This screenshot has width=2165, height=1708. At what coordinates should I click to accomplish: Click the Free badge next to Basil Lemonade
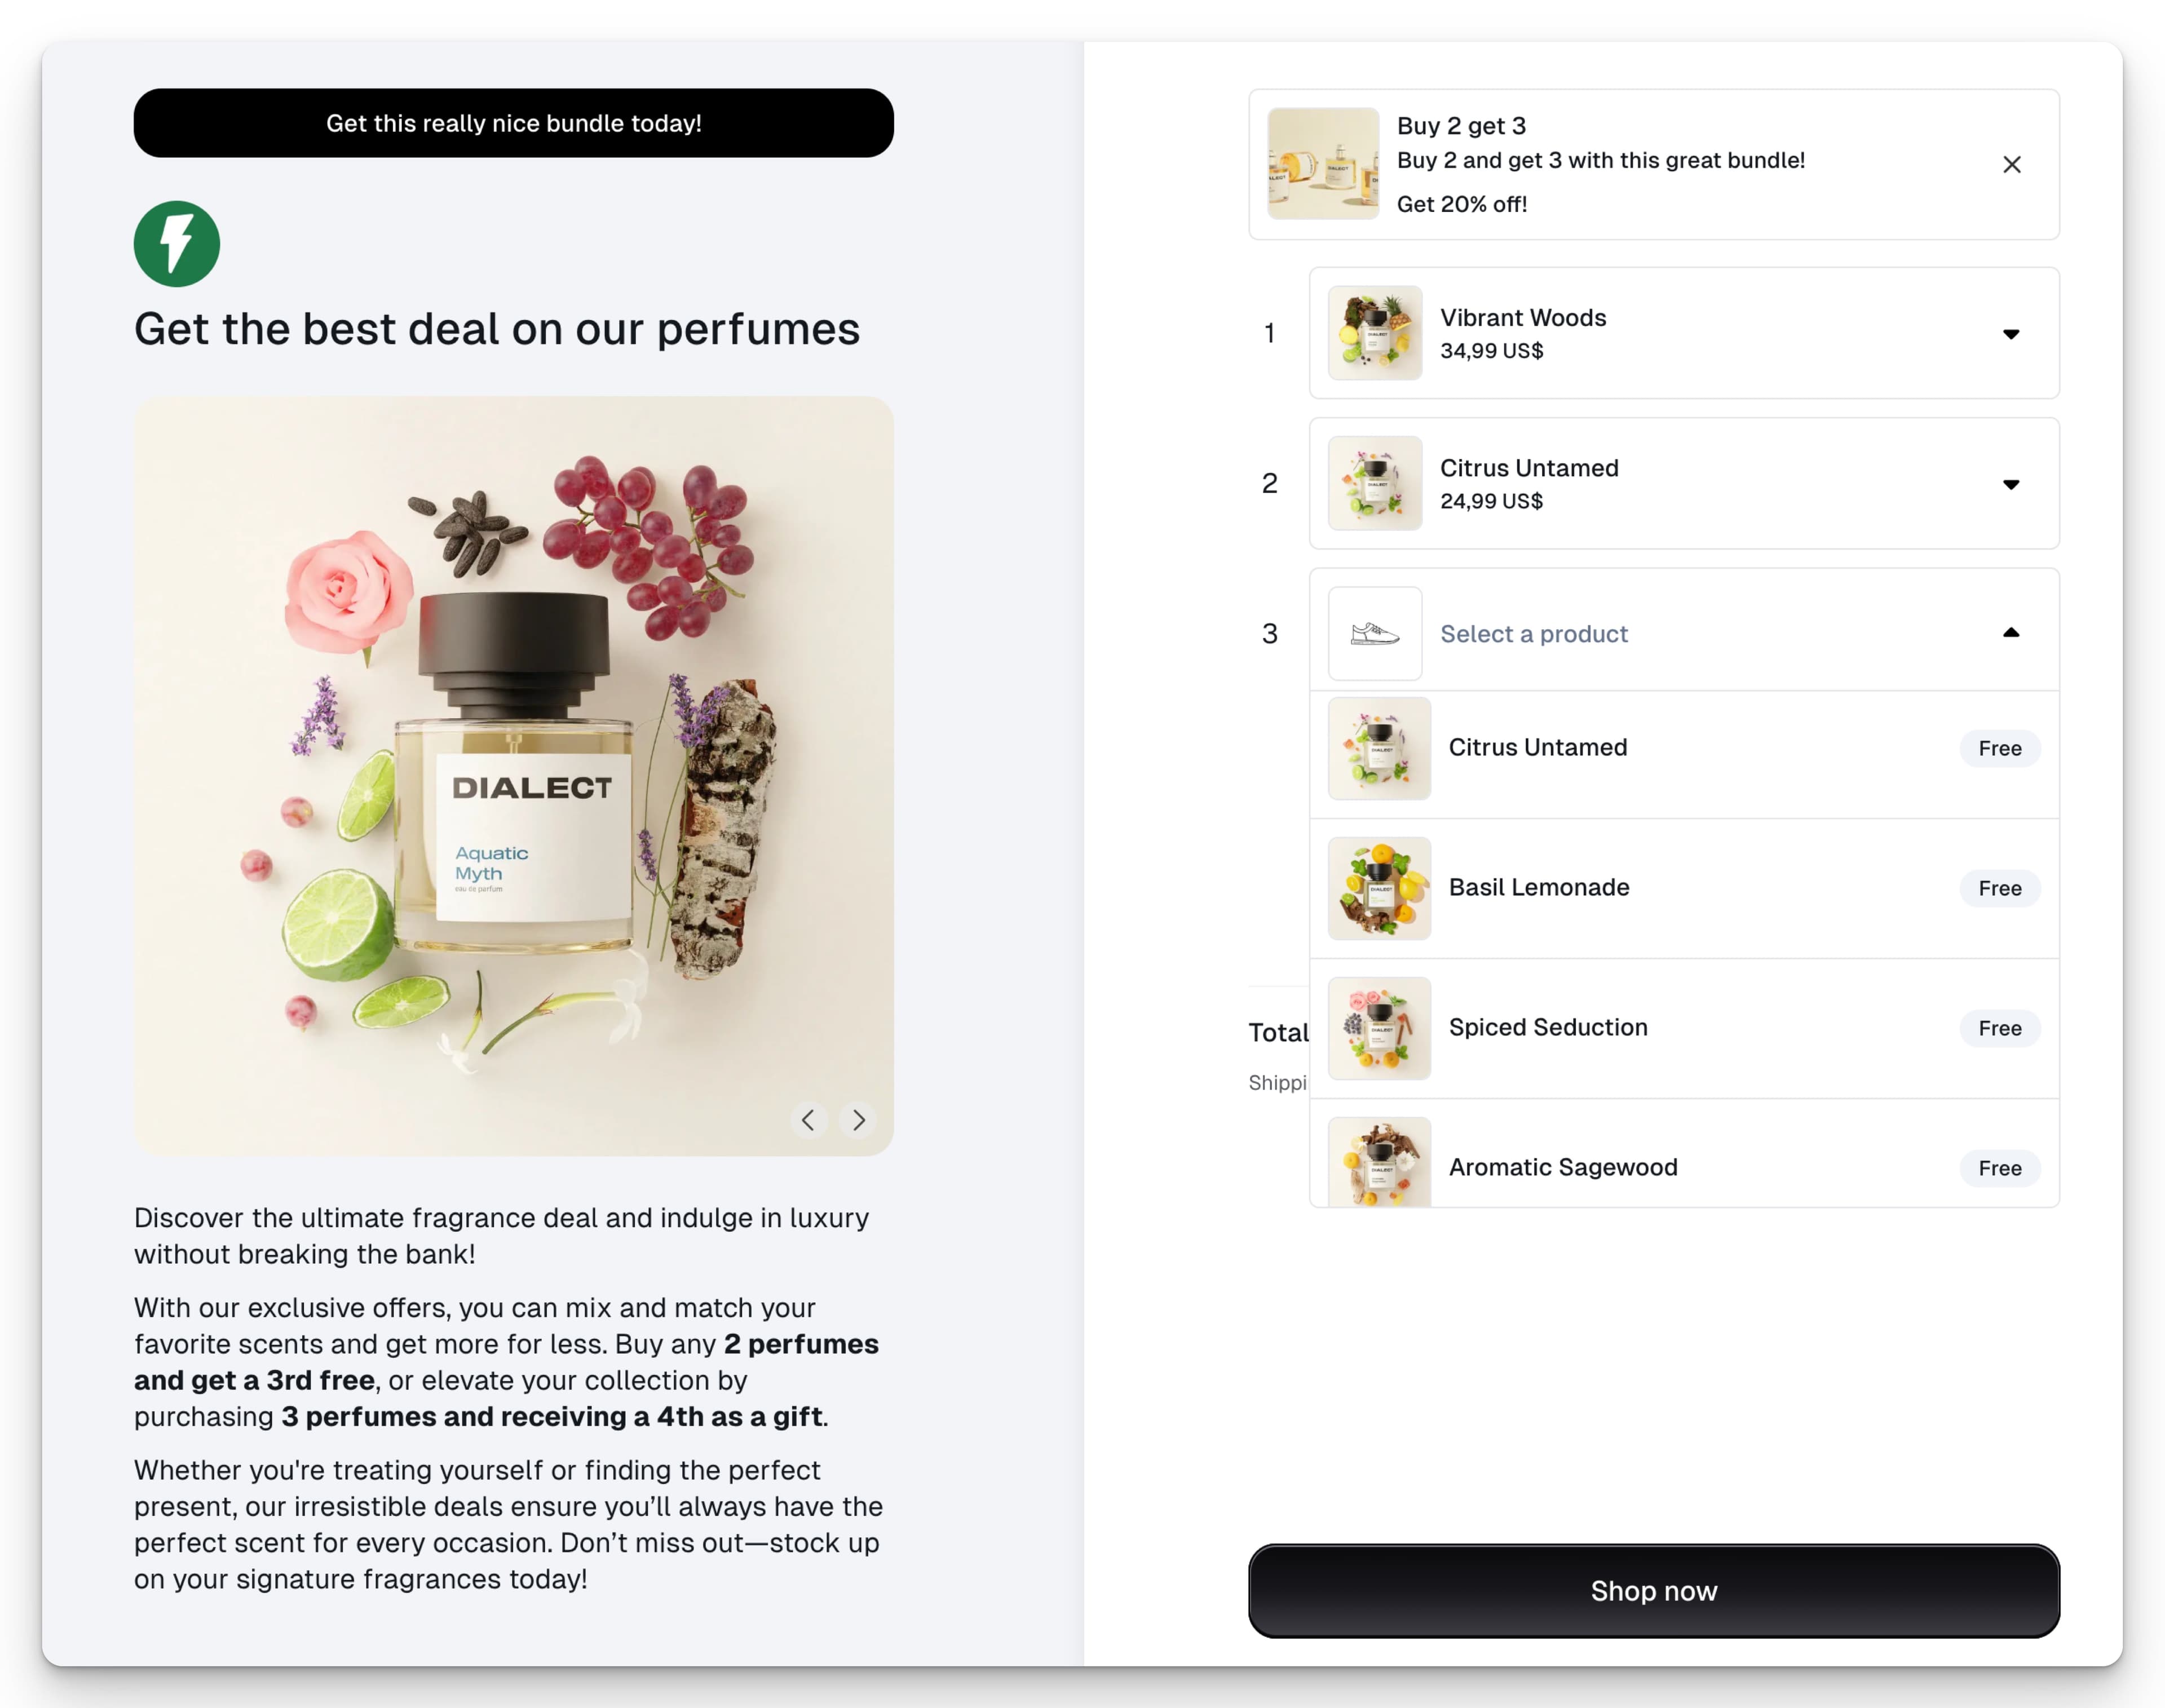(x=2000, y=888)
